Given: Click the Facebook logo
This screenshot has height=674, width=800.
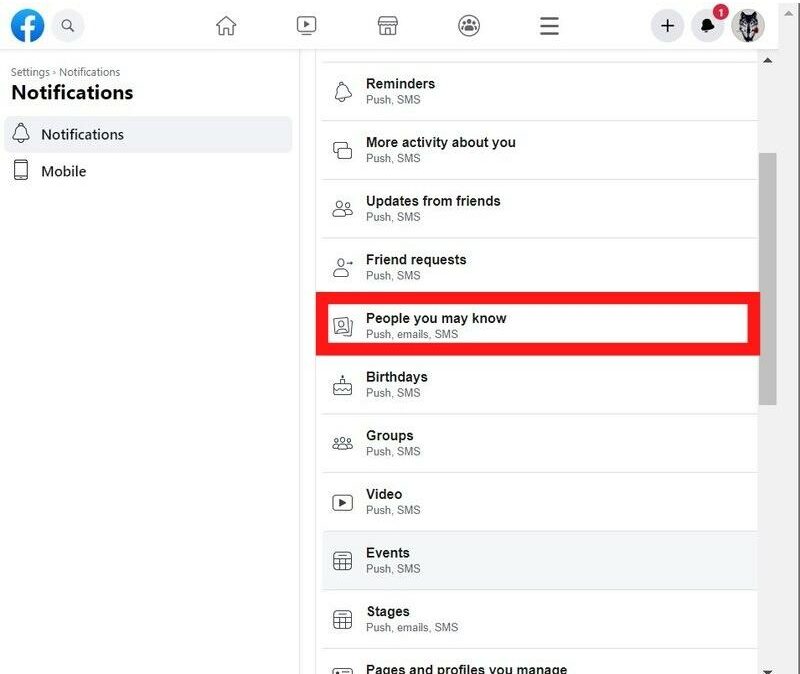Looking at the screenshot, I should (28, 26).
